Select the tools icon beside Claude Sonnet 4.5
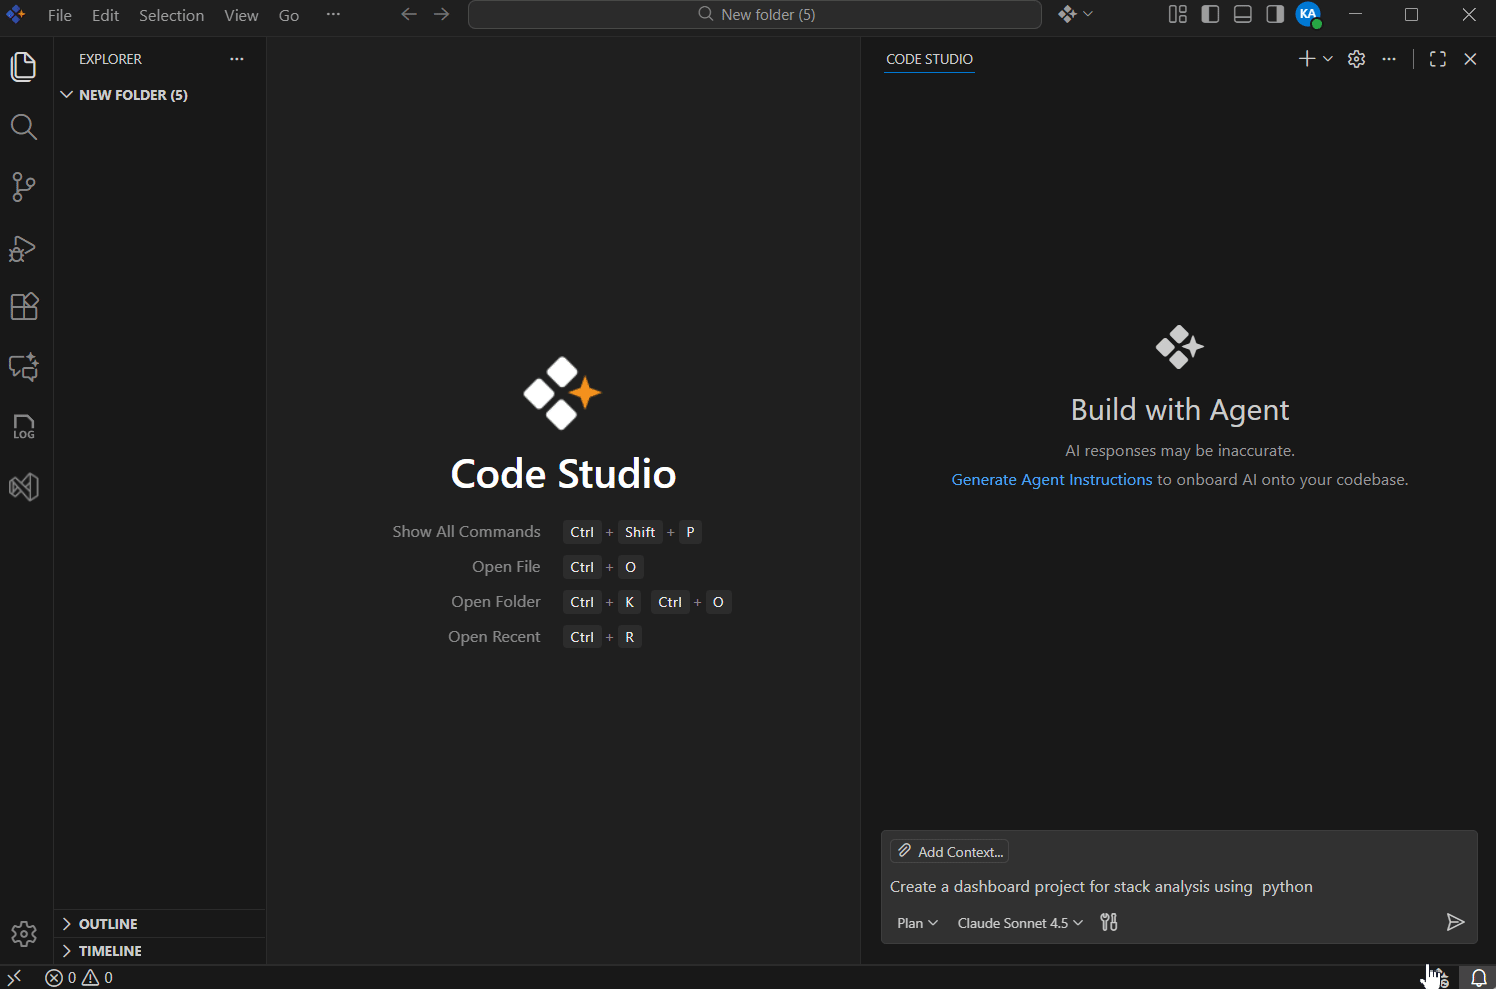 (x=1108, y=922)
